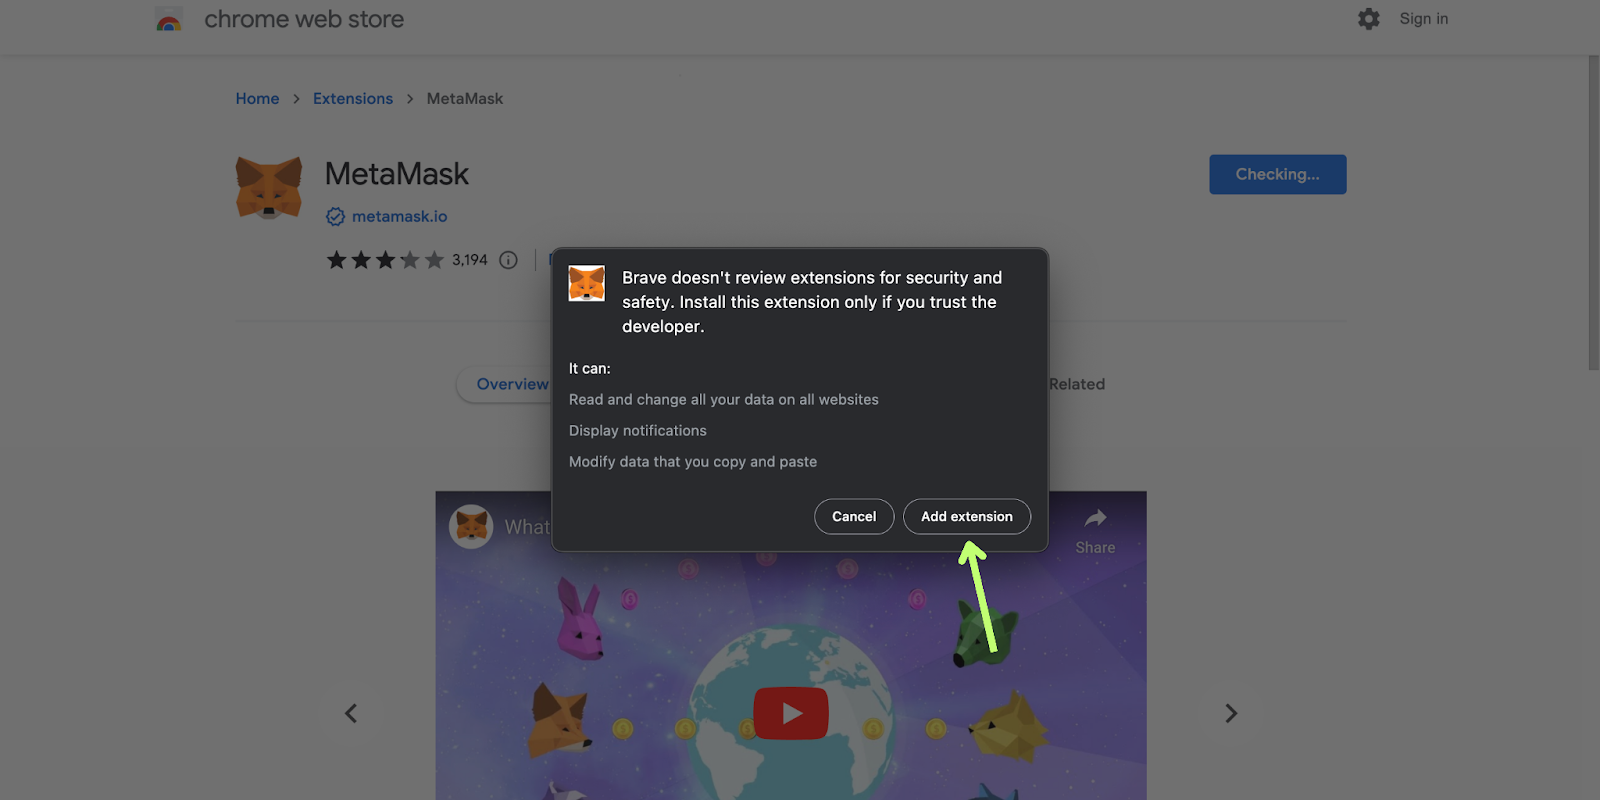
Task: Click the verified publisher badge icon
Action: (x=335, y=216)
